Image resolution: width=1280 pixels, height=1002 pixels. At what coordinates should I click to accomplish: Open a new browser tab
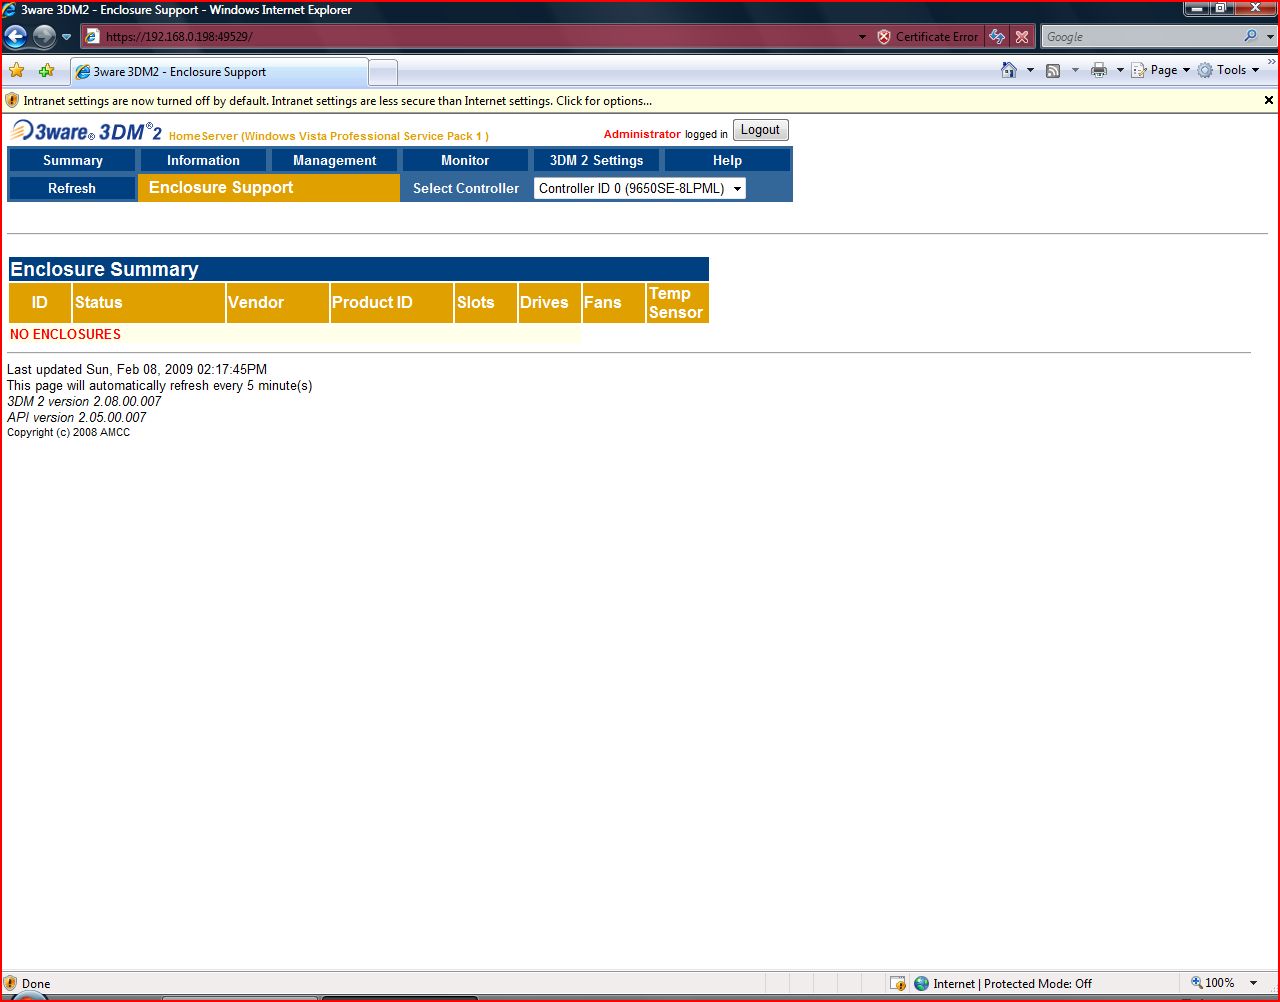(383, 72)
